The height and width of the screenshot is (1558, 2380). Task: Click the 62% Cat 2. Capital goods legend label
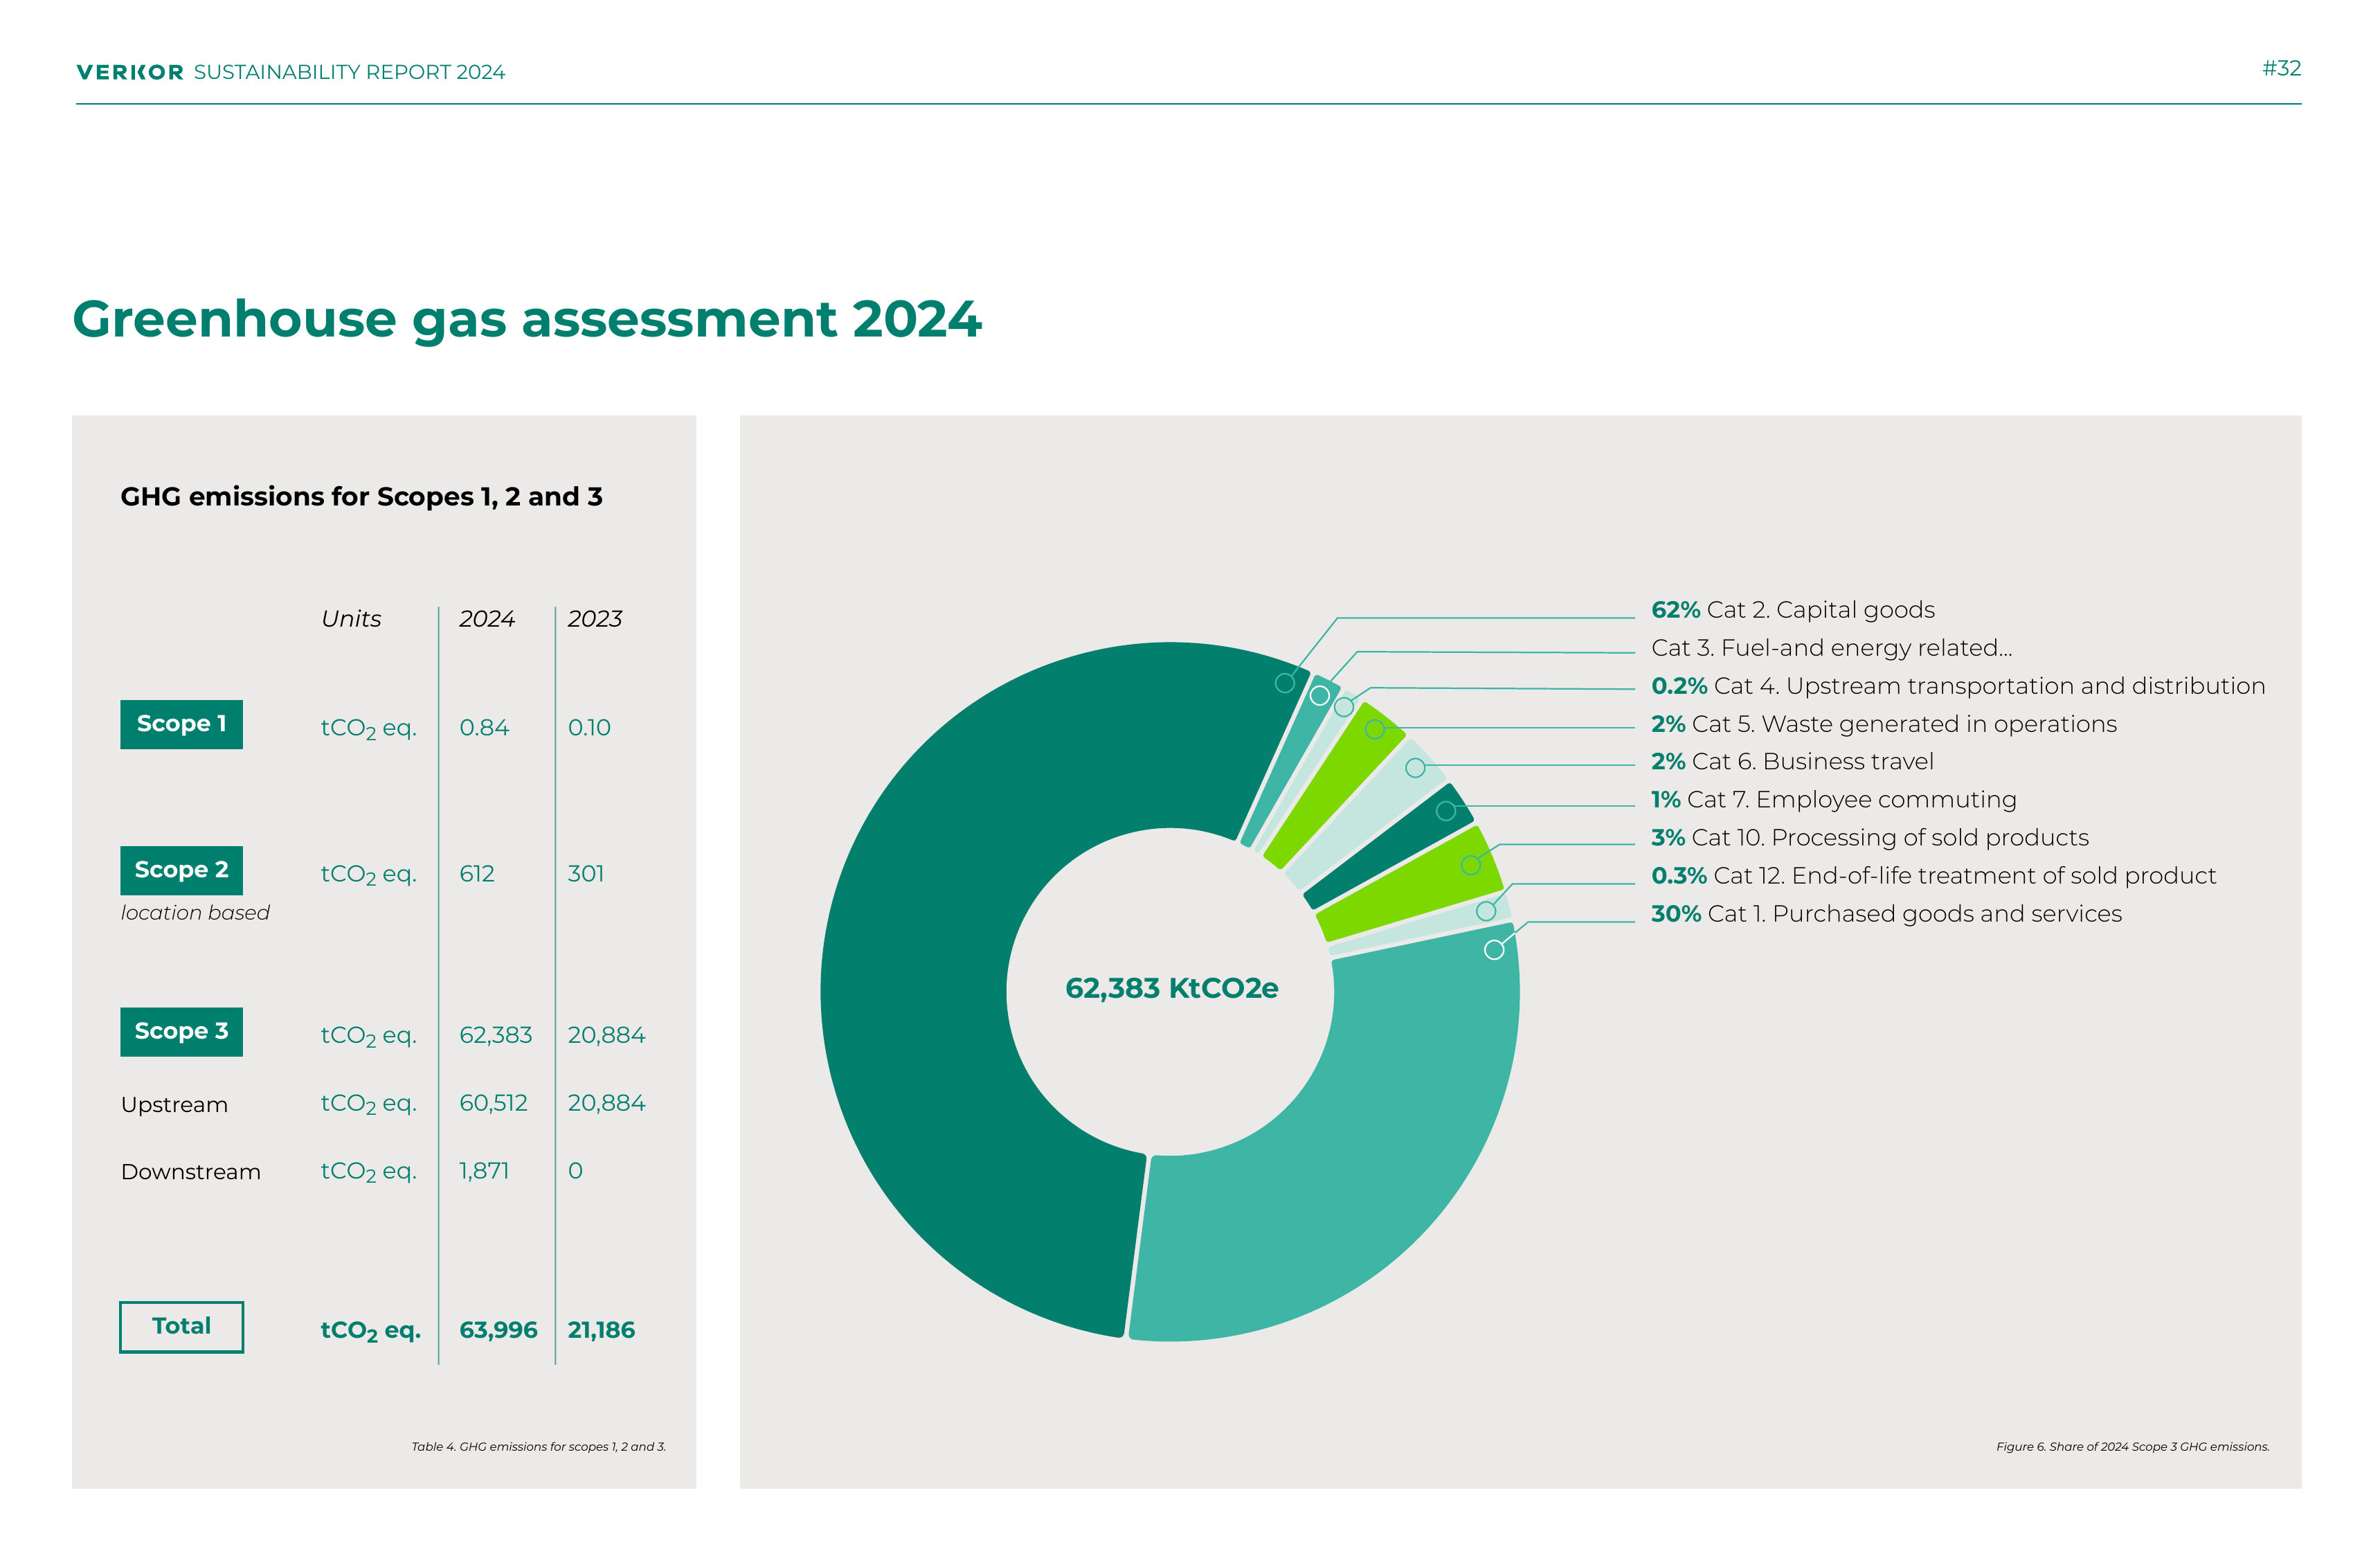coord(1792,610)
